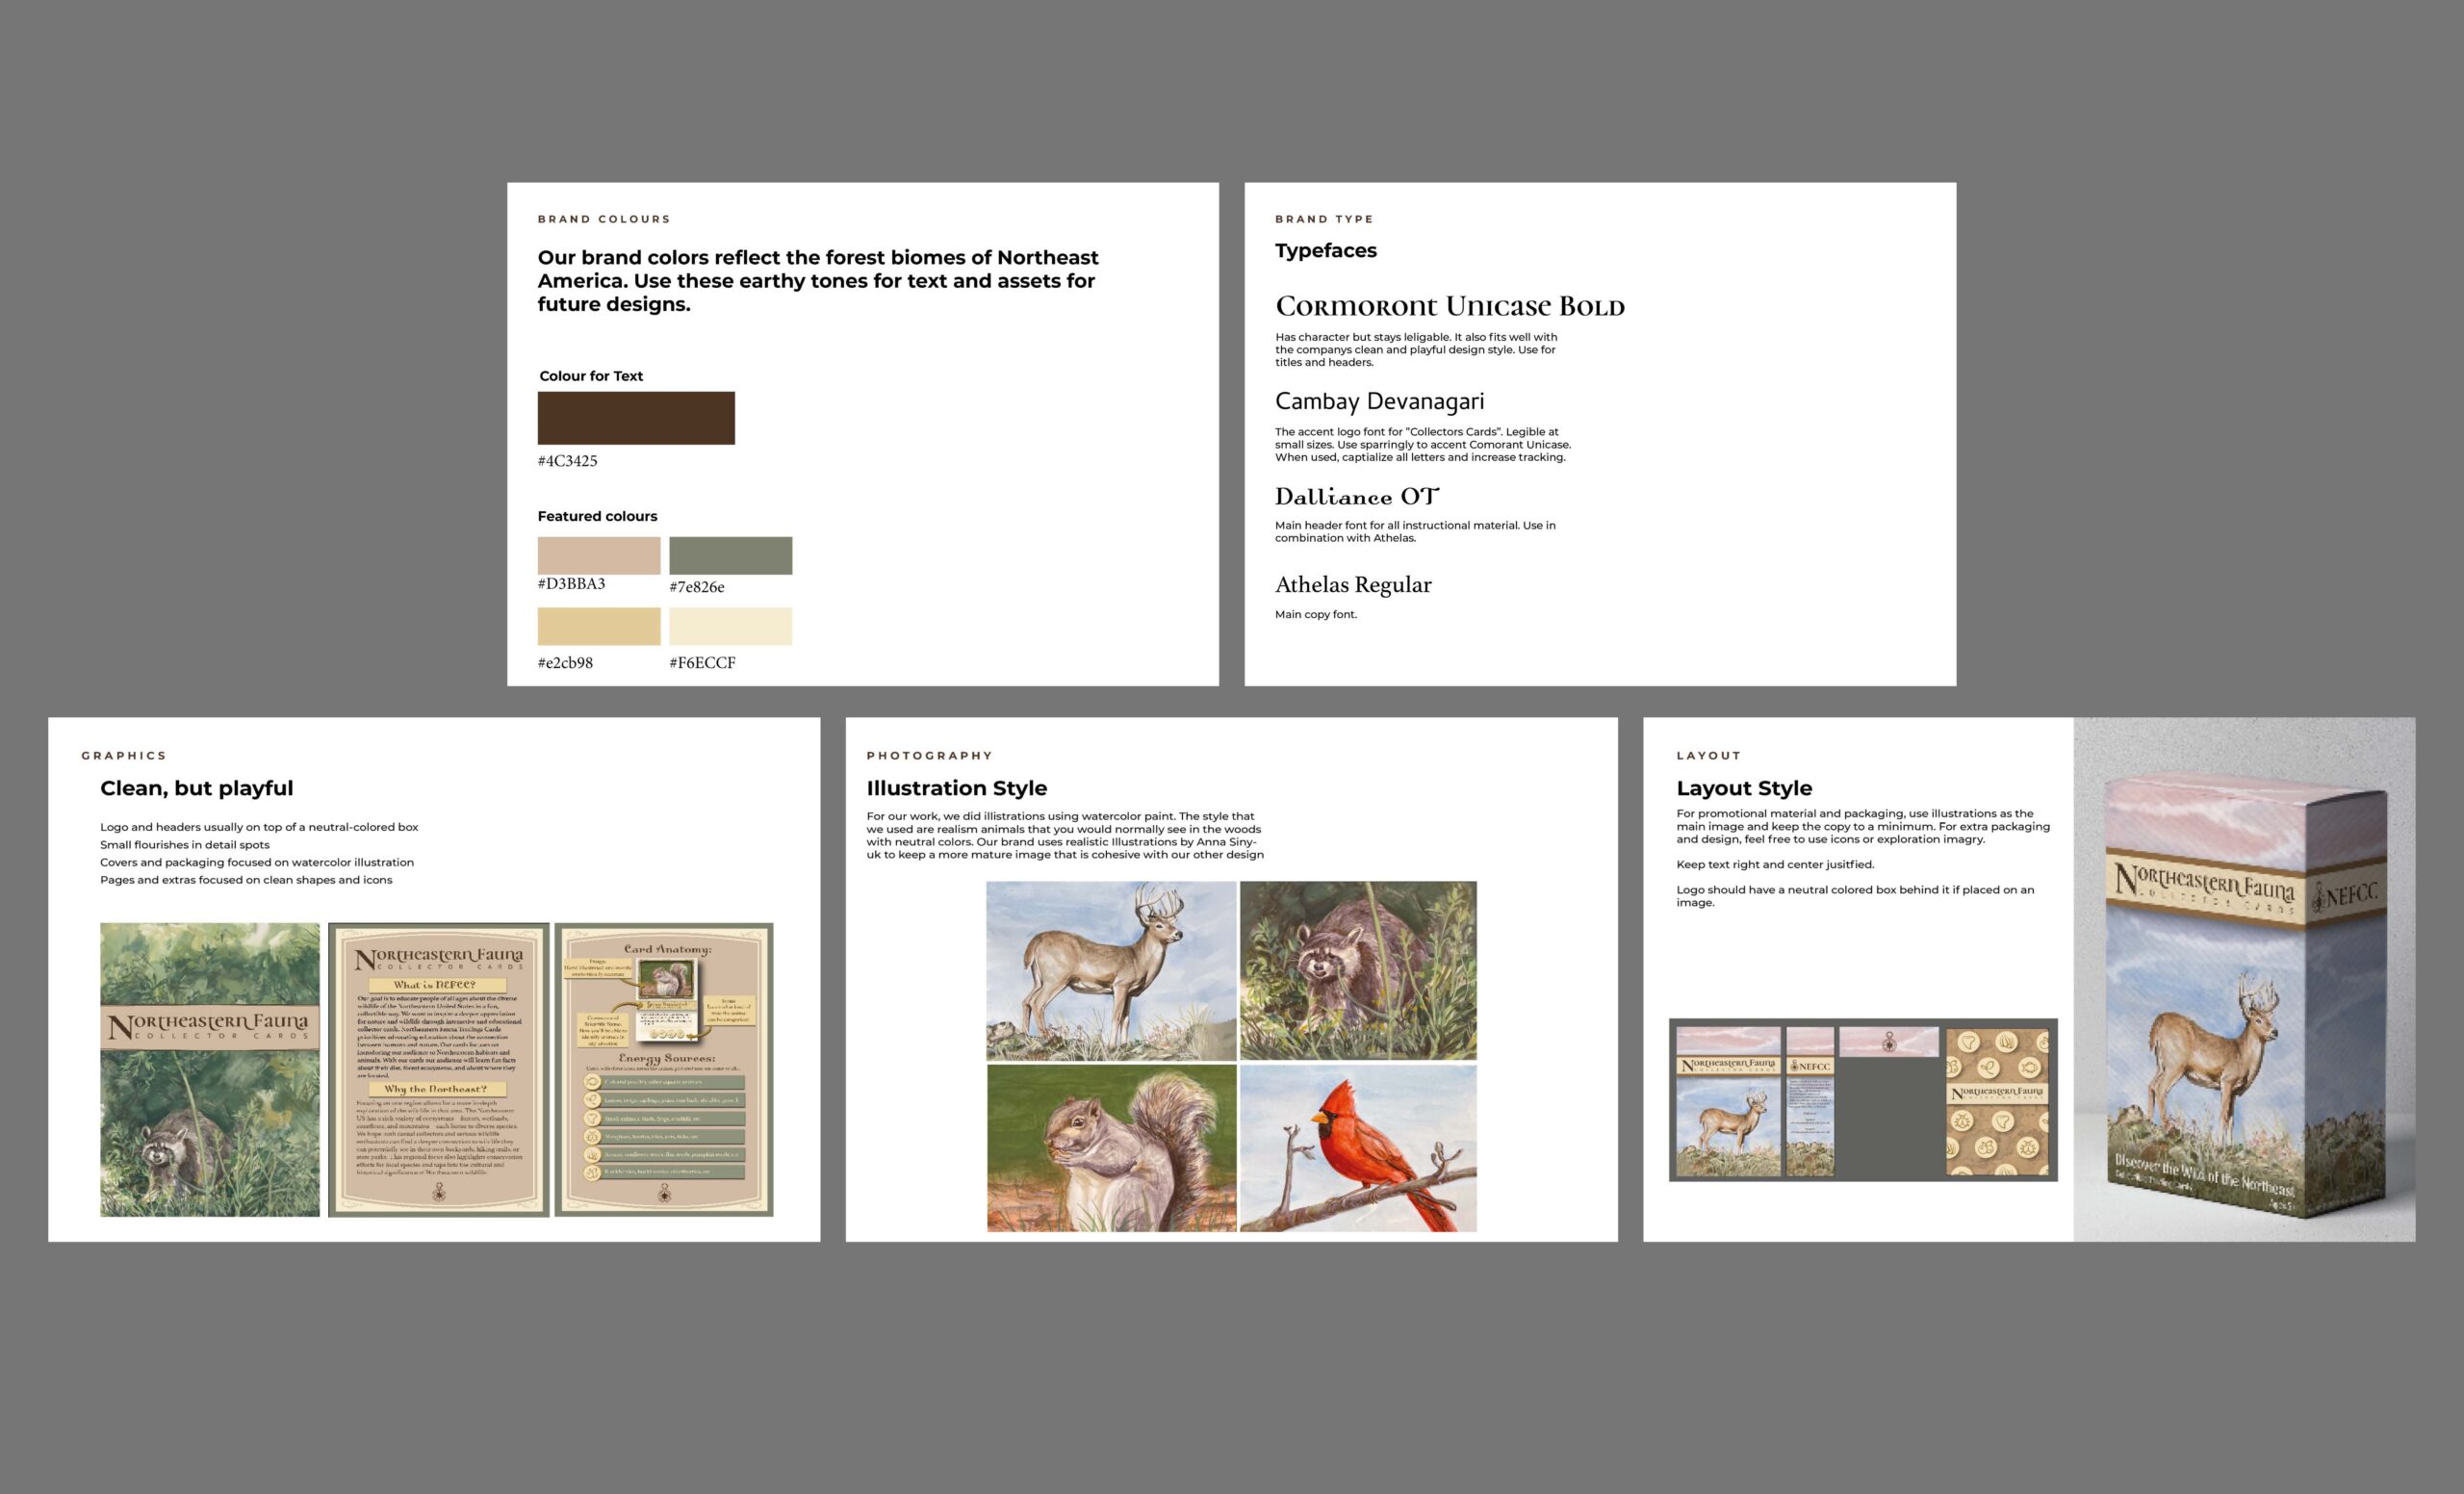Click the 3D packaging box mockup

[x=2244, y=1000]
